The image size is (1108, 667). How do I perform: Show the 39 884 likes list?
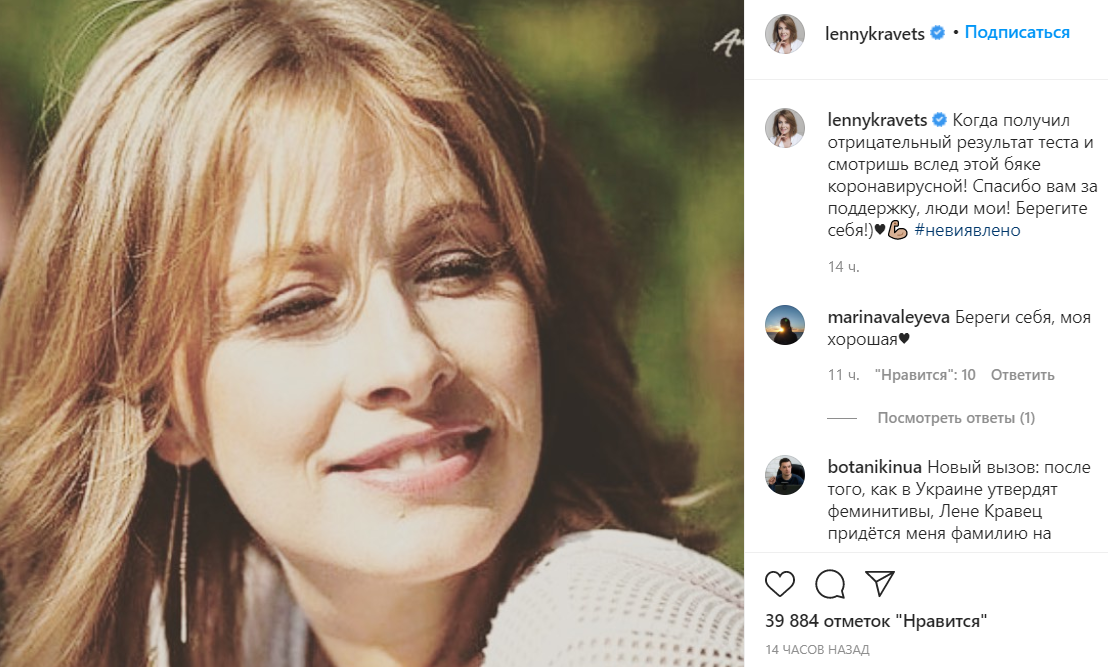[x=876, y=621]
